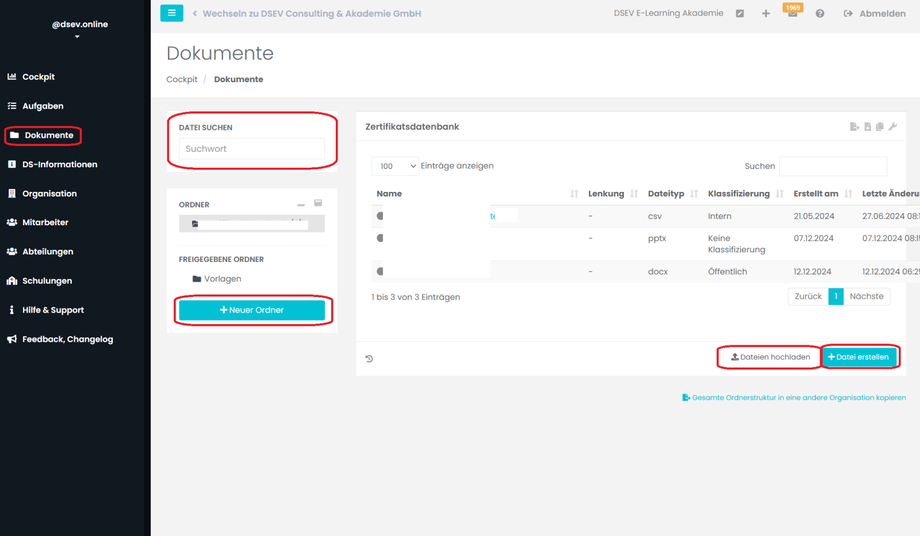This screenshot has width=920, height=536.
Task: Click the history icon below the table
Action: click(369, 358)
